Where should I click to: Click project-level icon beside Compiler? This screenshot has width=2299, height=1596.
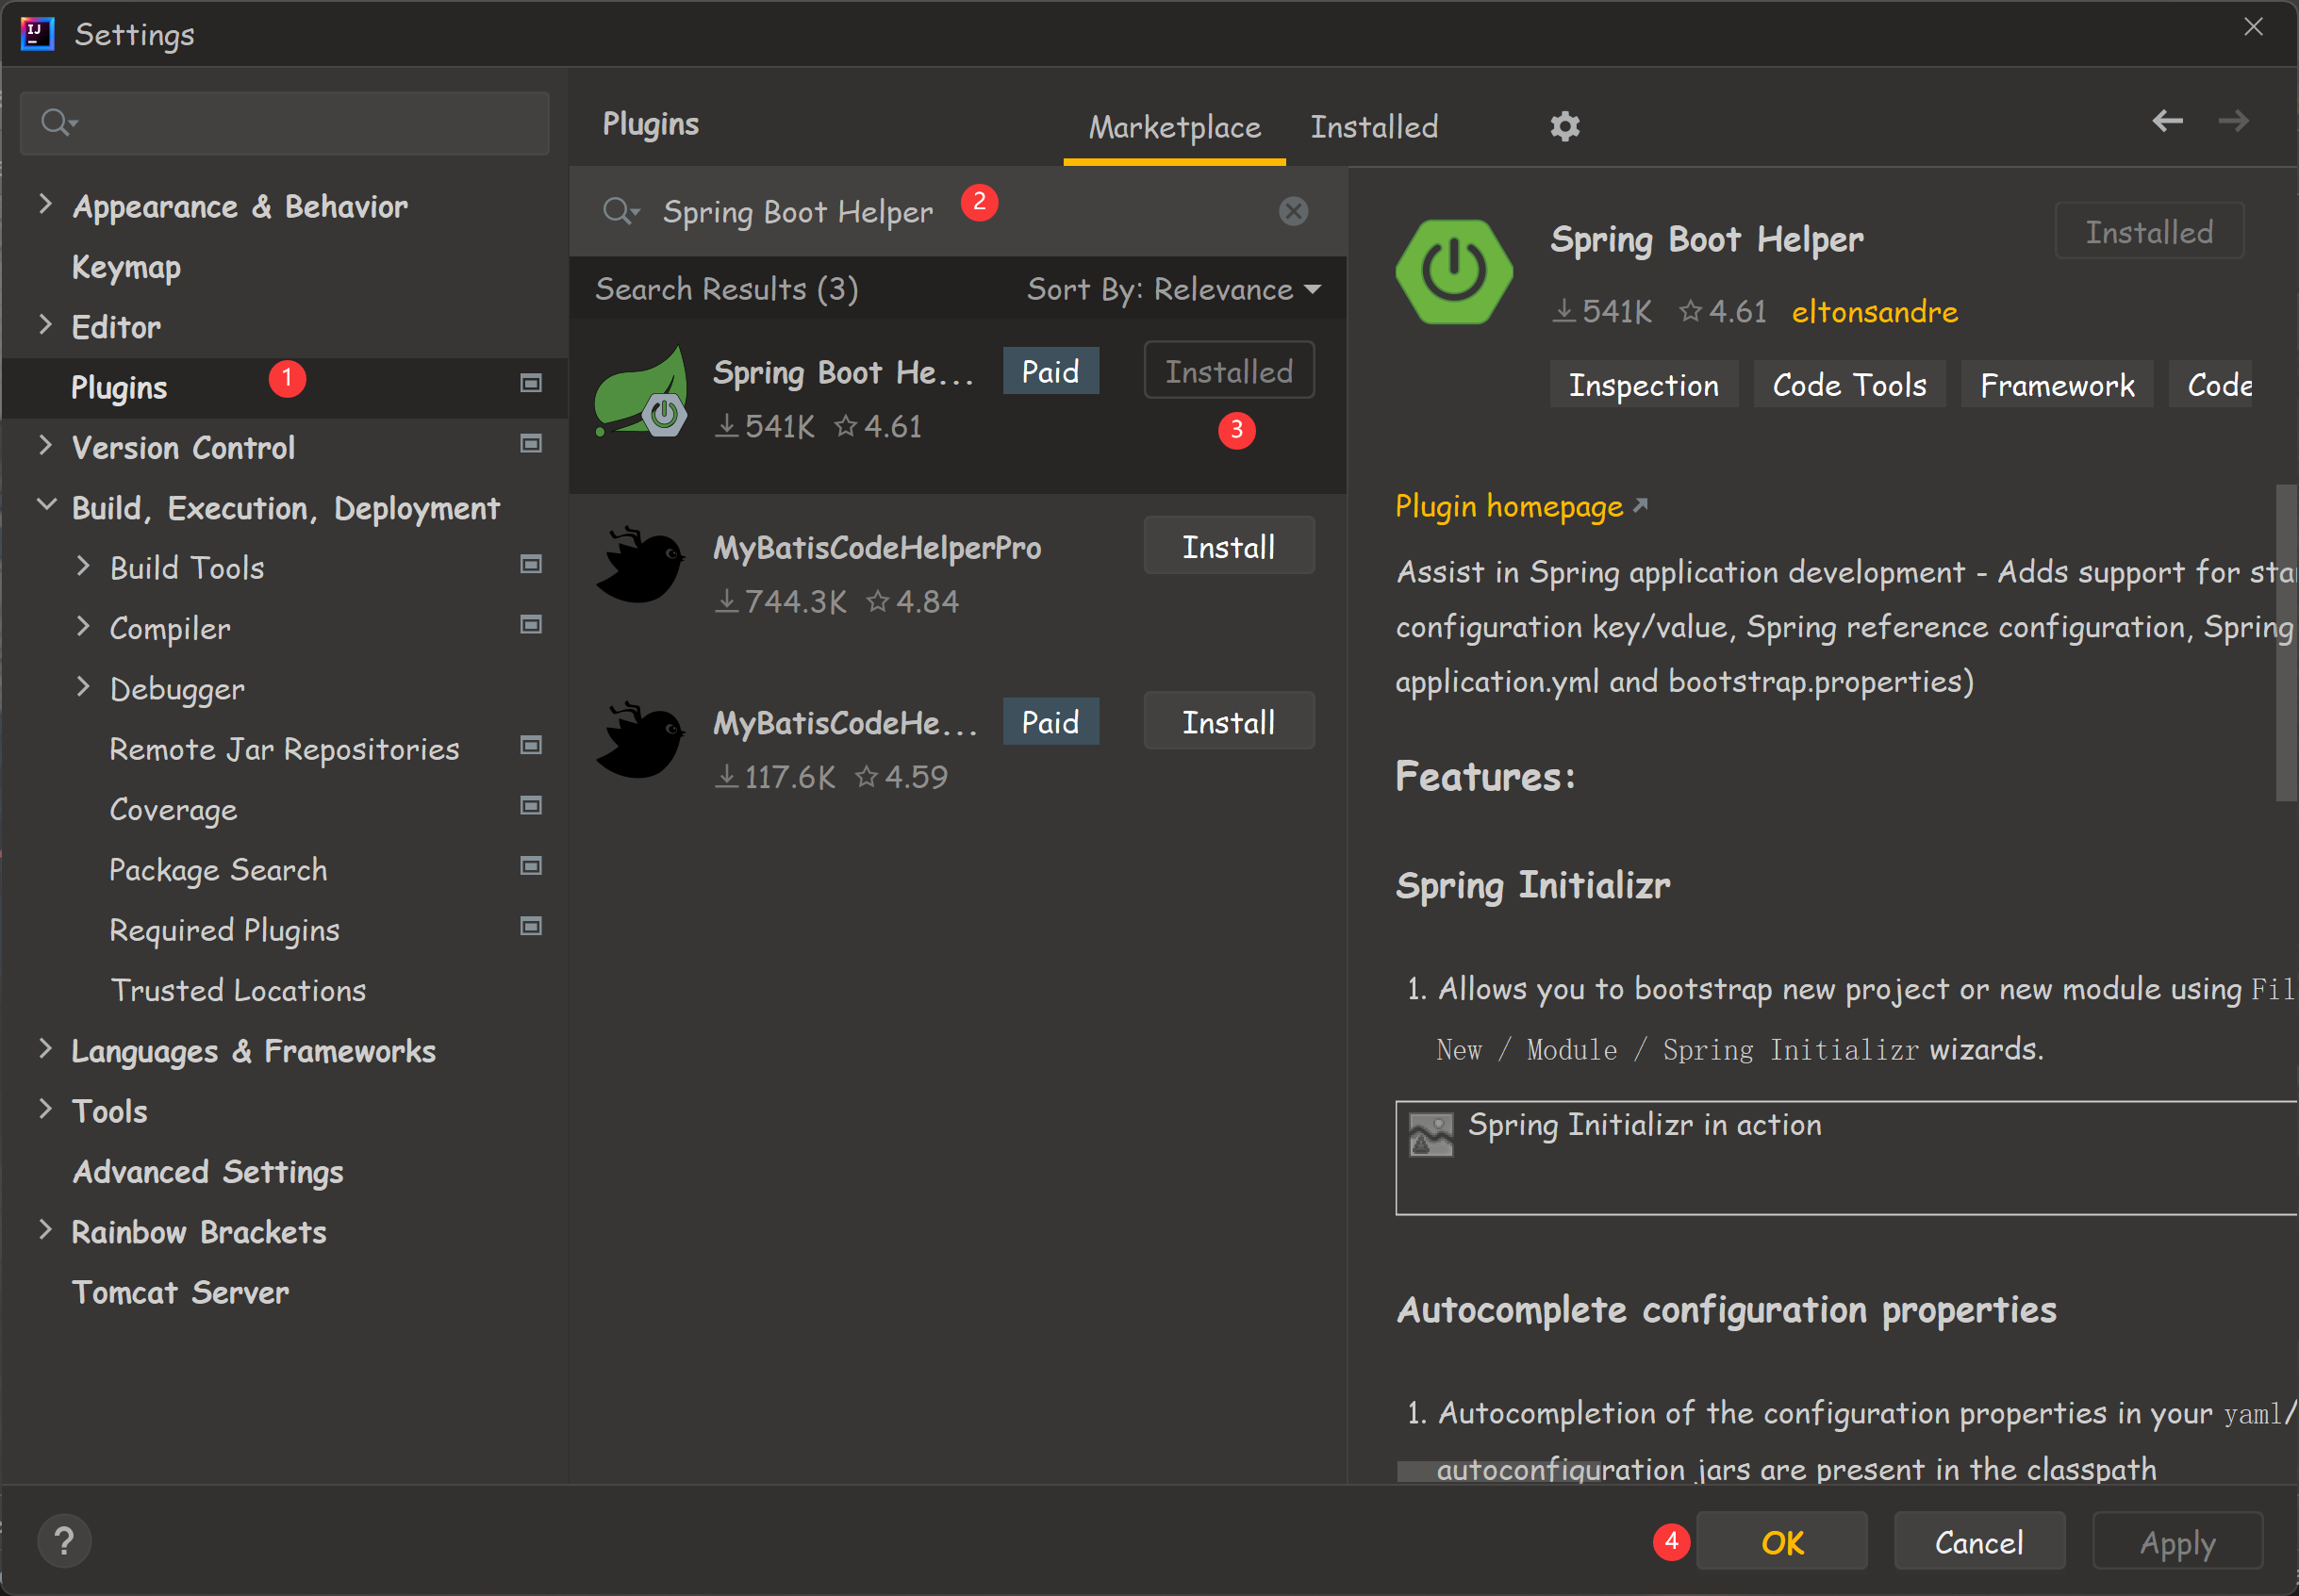tap(531, 625)
